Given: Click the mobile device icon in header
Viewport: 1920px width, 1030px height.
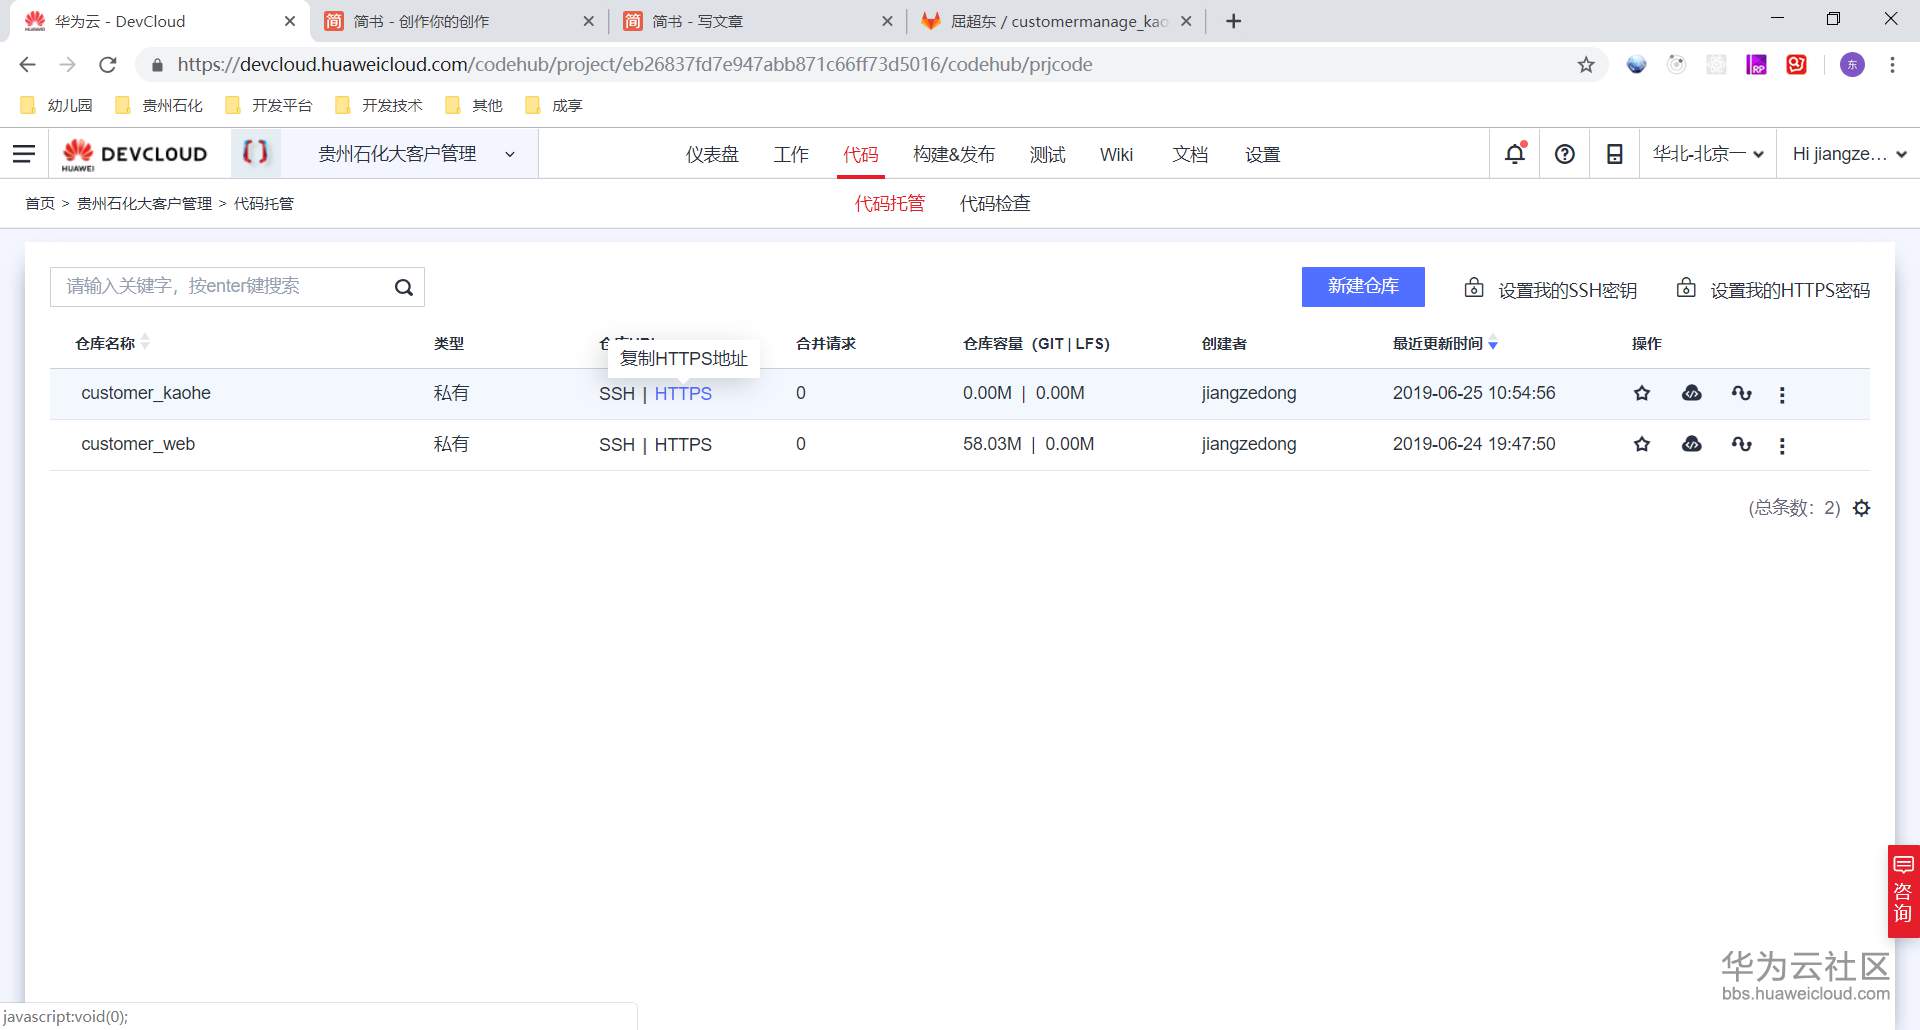Looking at the screenshot, I should (x=1614, y=154).
